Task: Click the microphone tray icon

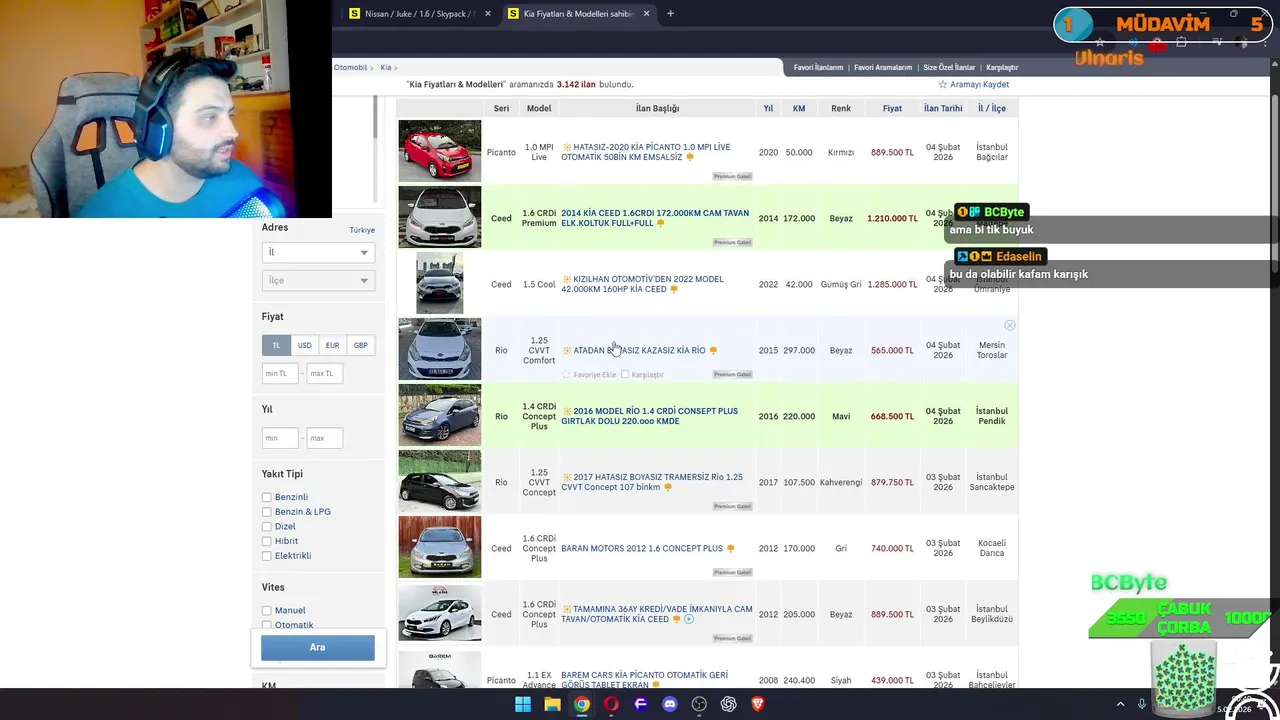Action: (1141, 704)
